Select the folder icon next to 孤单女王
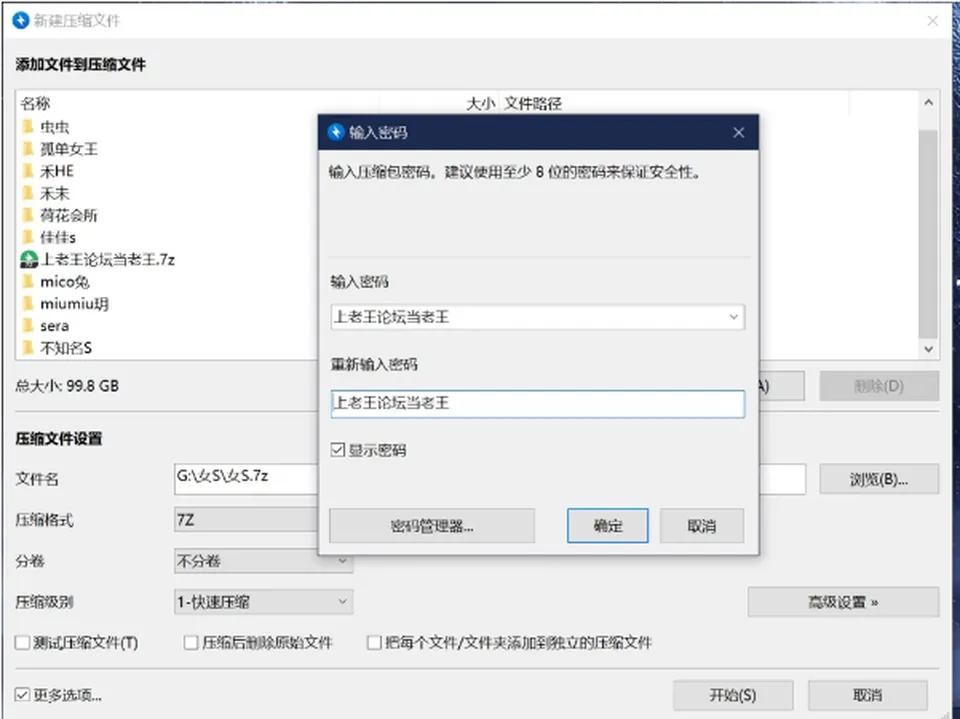The image size is (960, 719). 28,149
